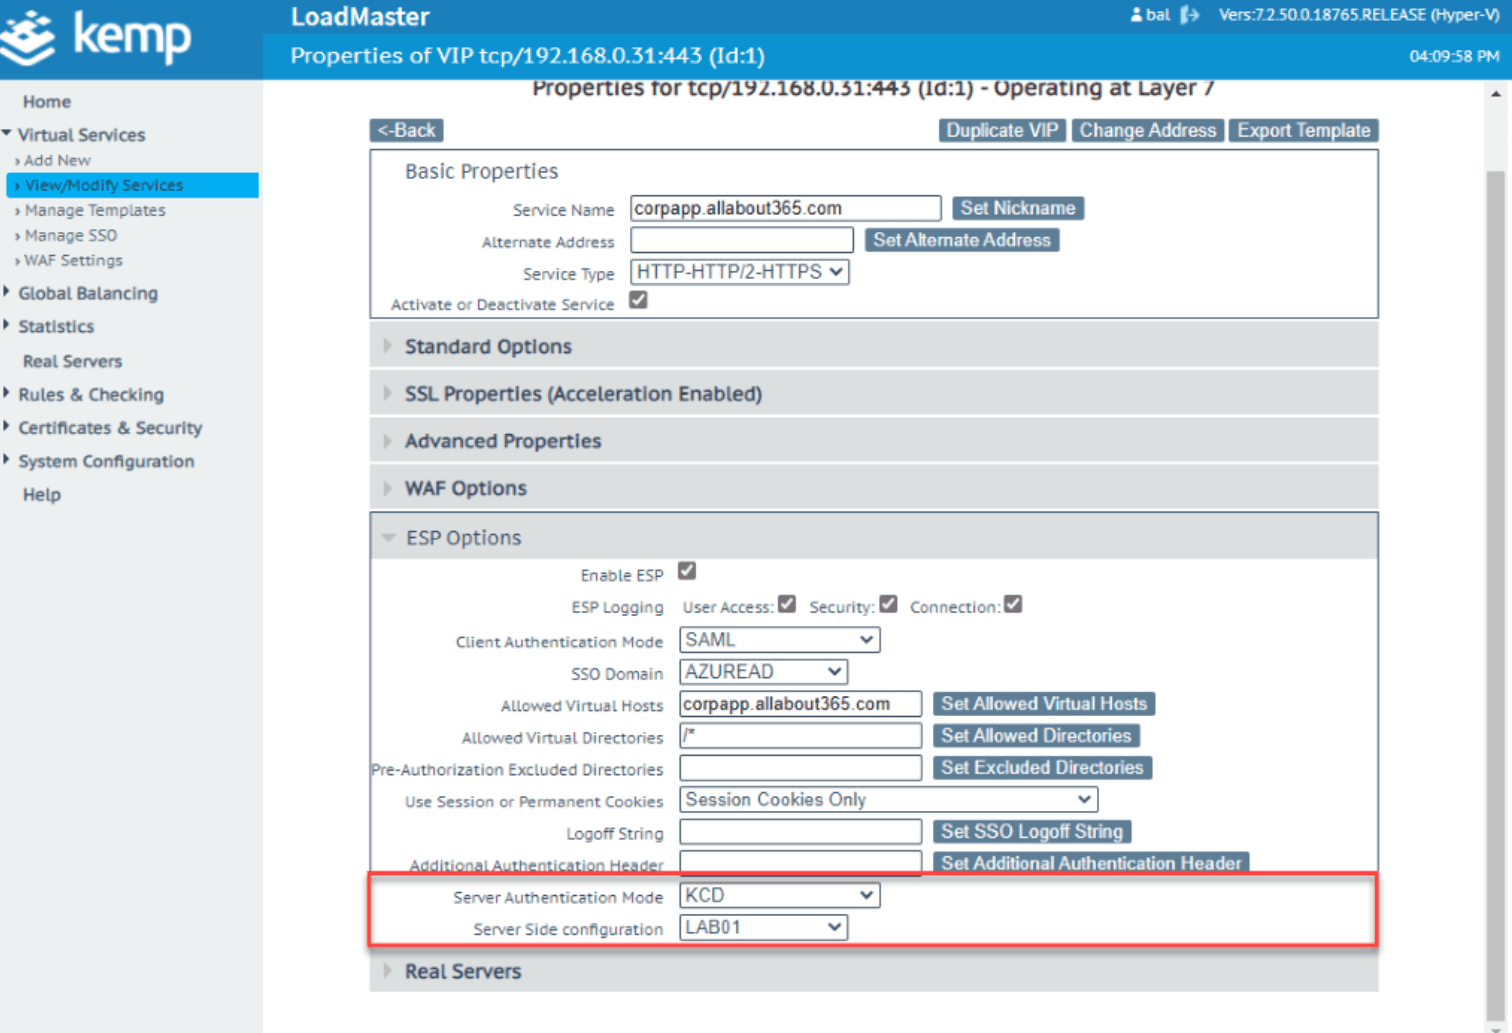Click Set Allowed Virtual Hosts button
Viewport: 1512px width, 1033px height.
1044,704
